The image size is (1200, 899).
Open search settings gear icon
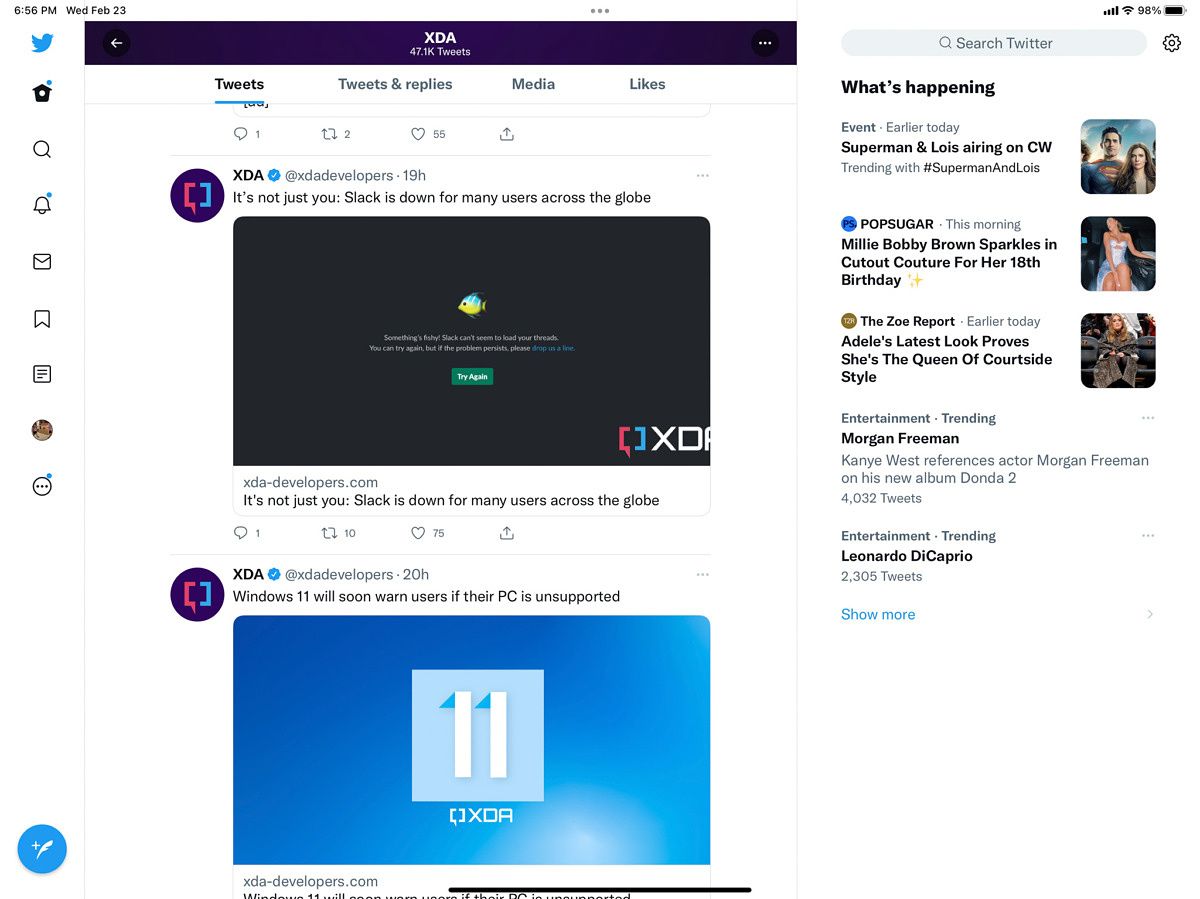(1172, 43)
